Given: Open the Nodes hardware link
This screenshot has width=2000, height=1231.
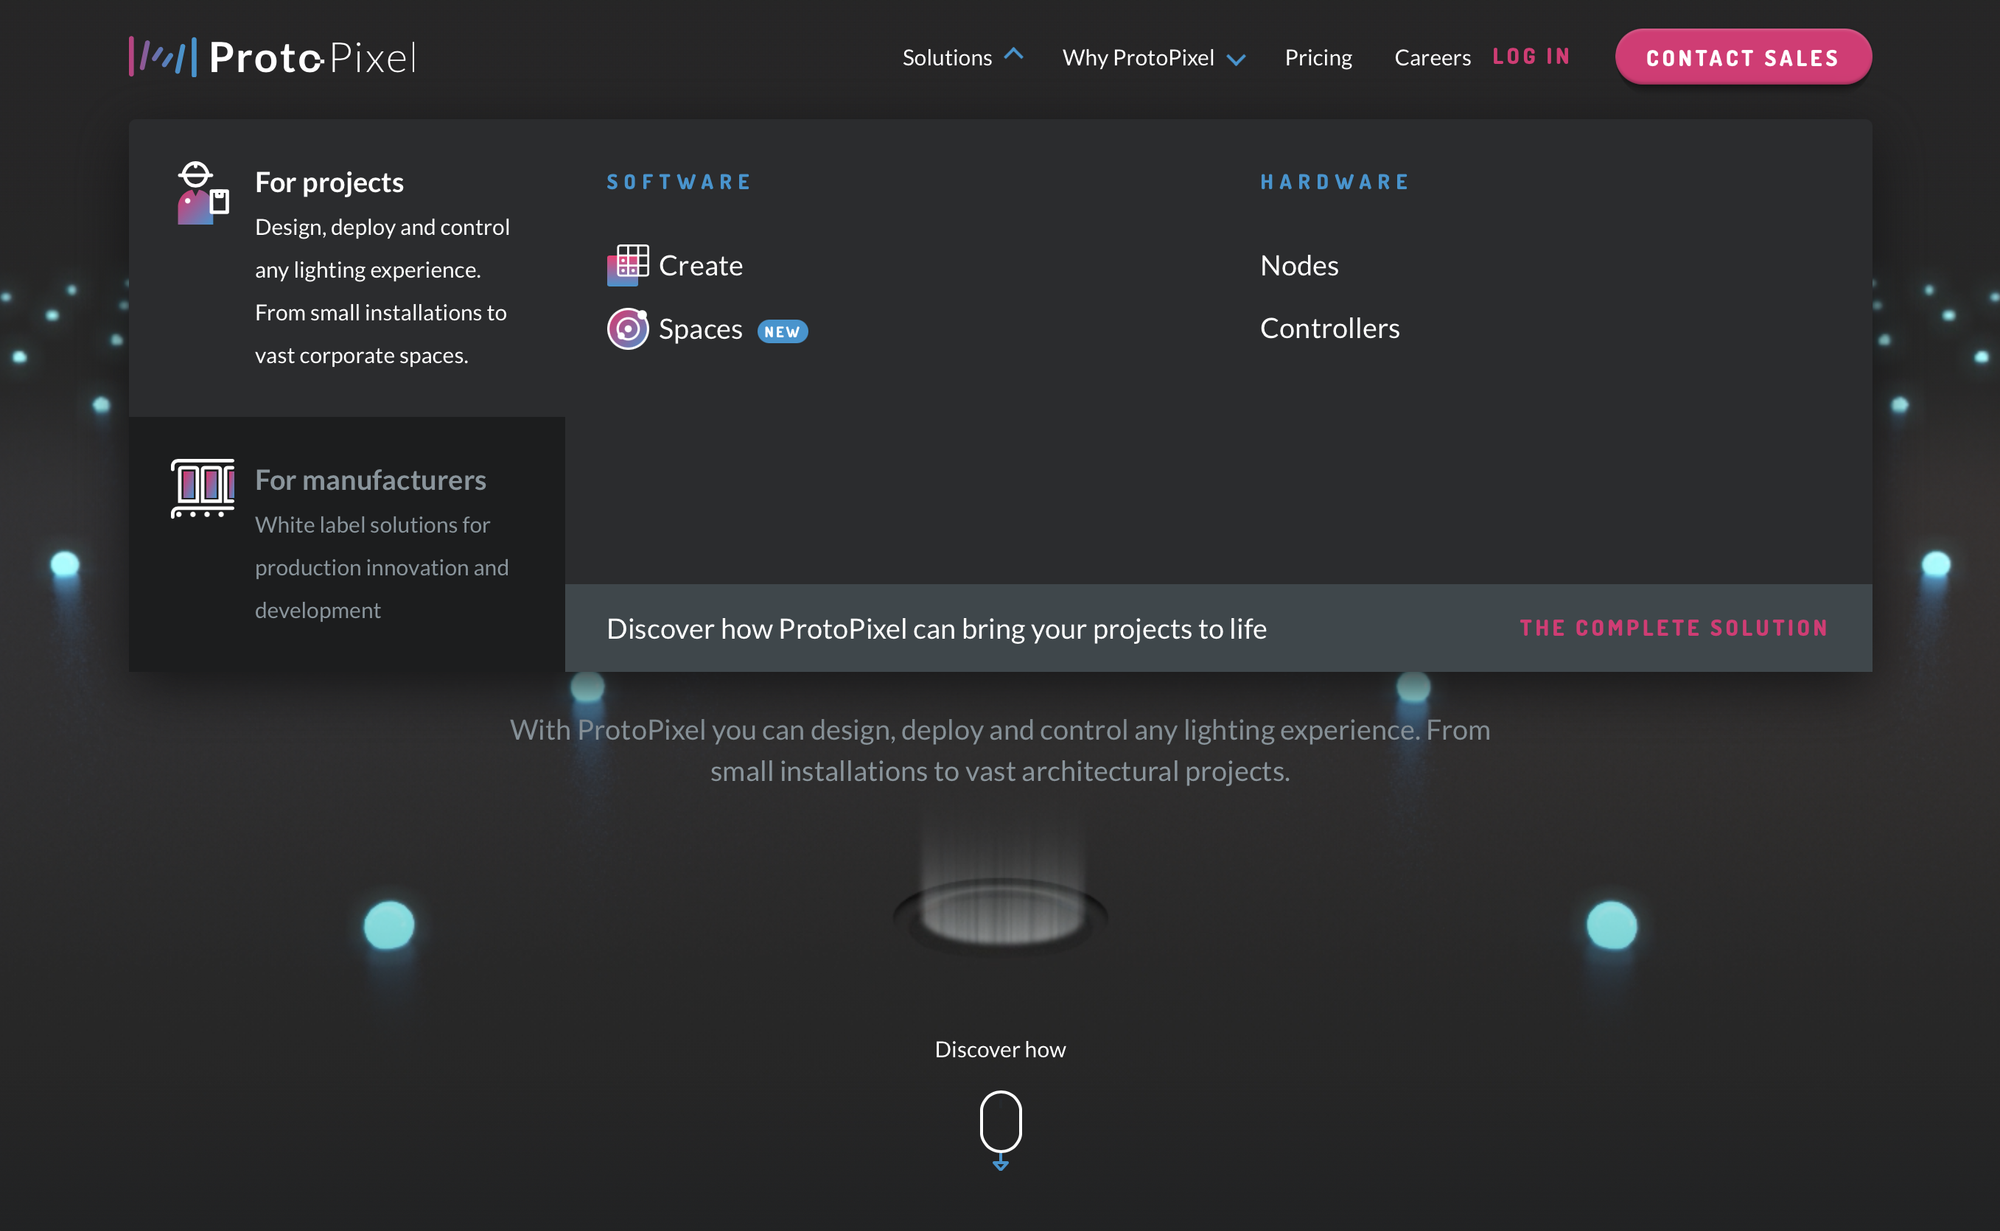Looking at the screenshot, I should (x=1299, y=265).
